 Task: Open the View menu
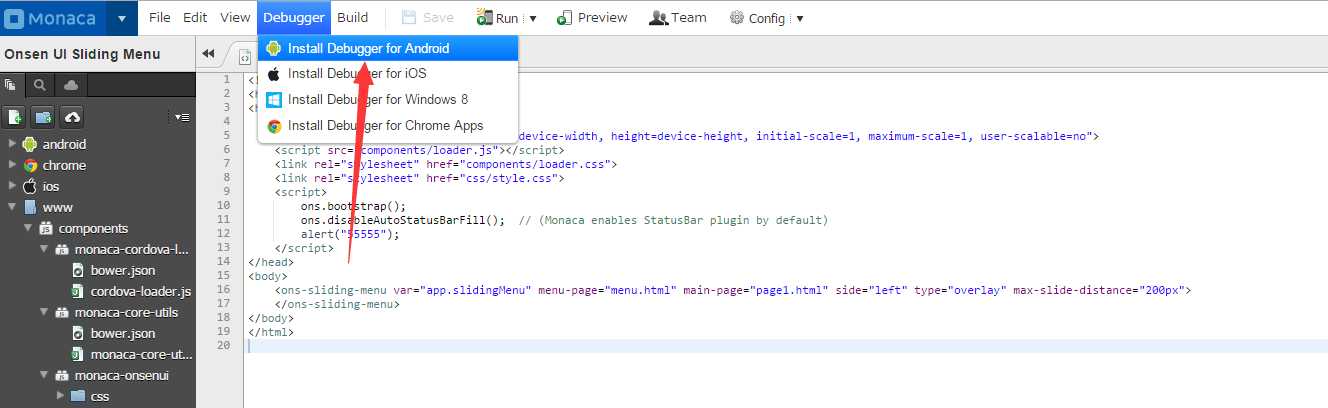(235, 18)
